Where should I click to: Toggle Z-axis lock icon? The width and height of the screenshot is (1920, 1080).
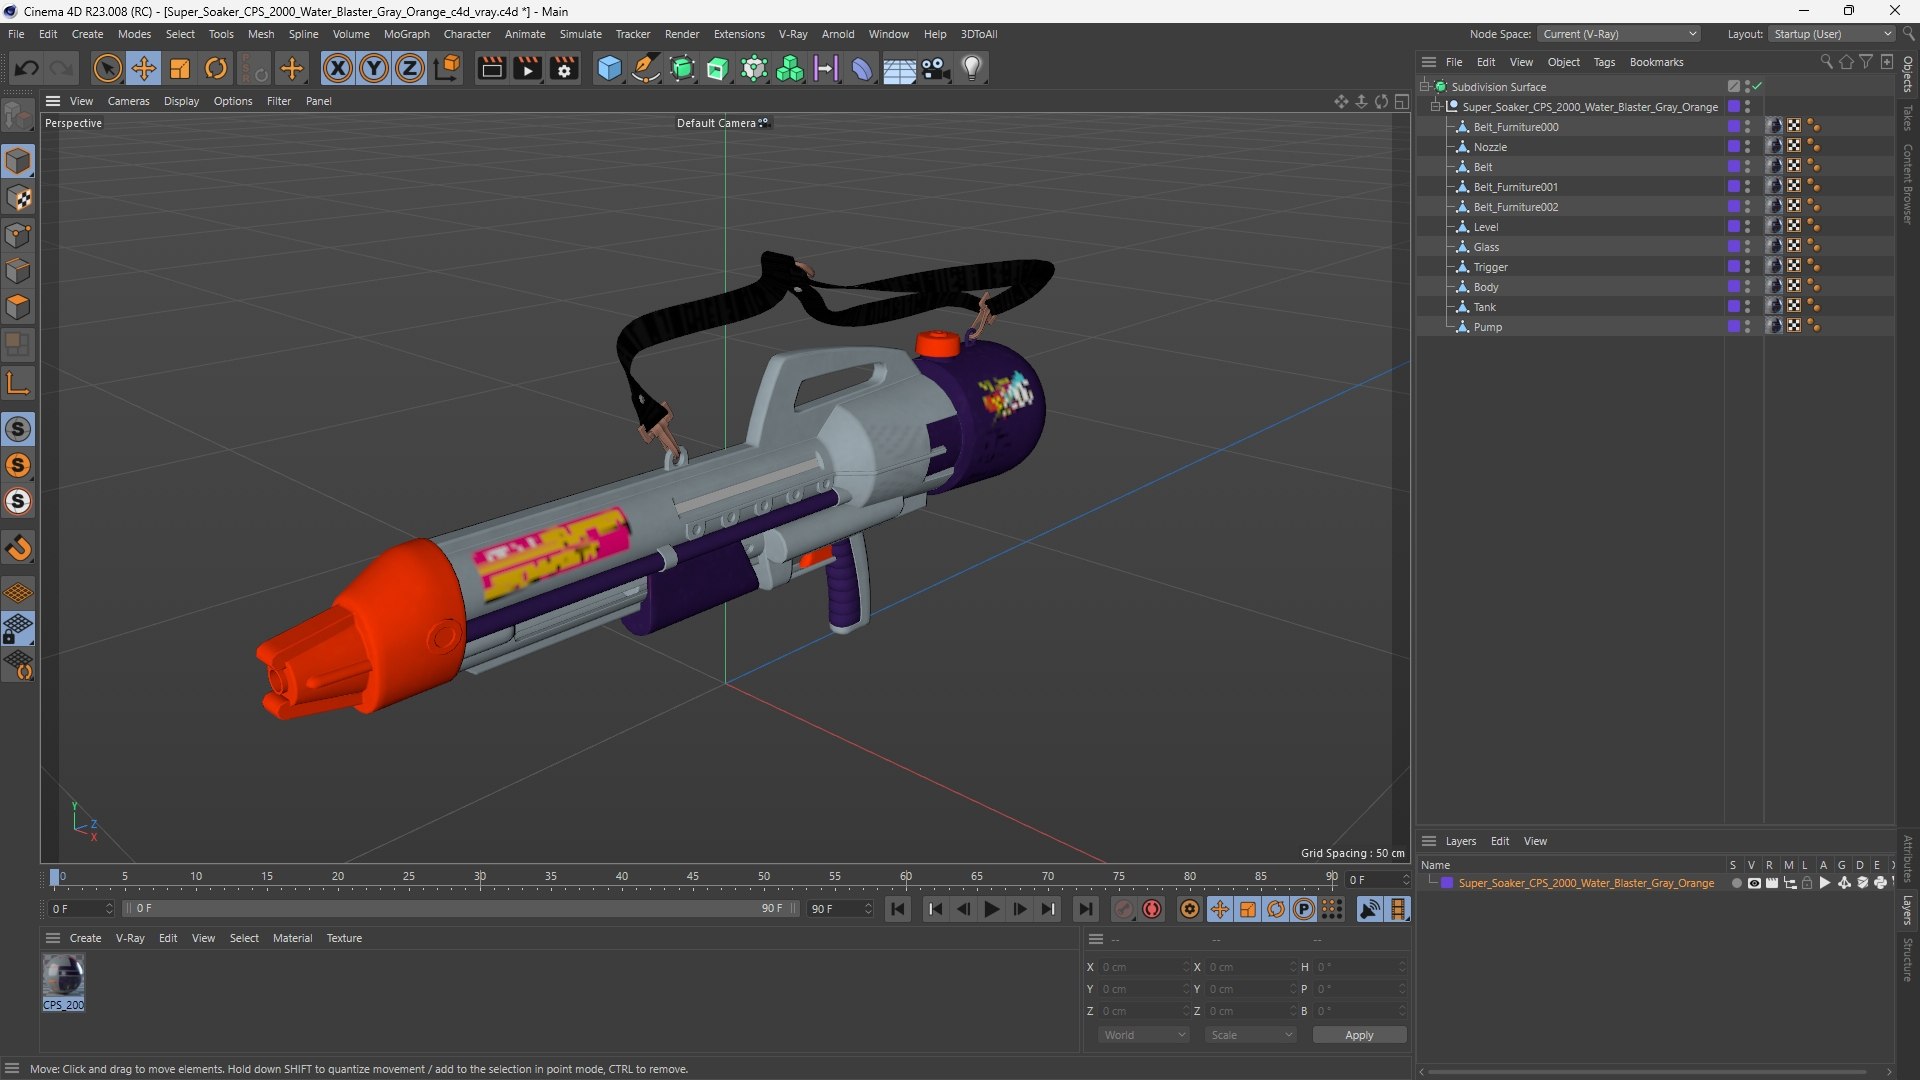coord(410,68)
